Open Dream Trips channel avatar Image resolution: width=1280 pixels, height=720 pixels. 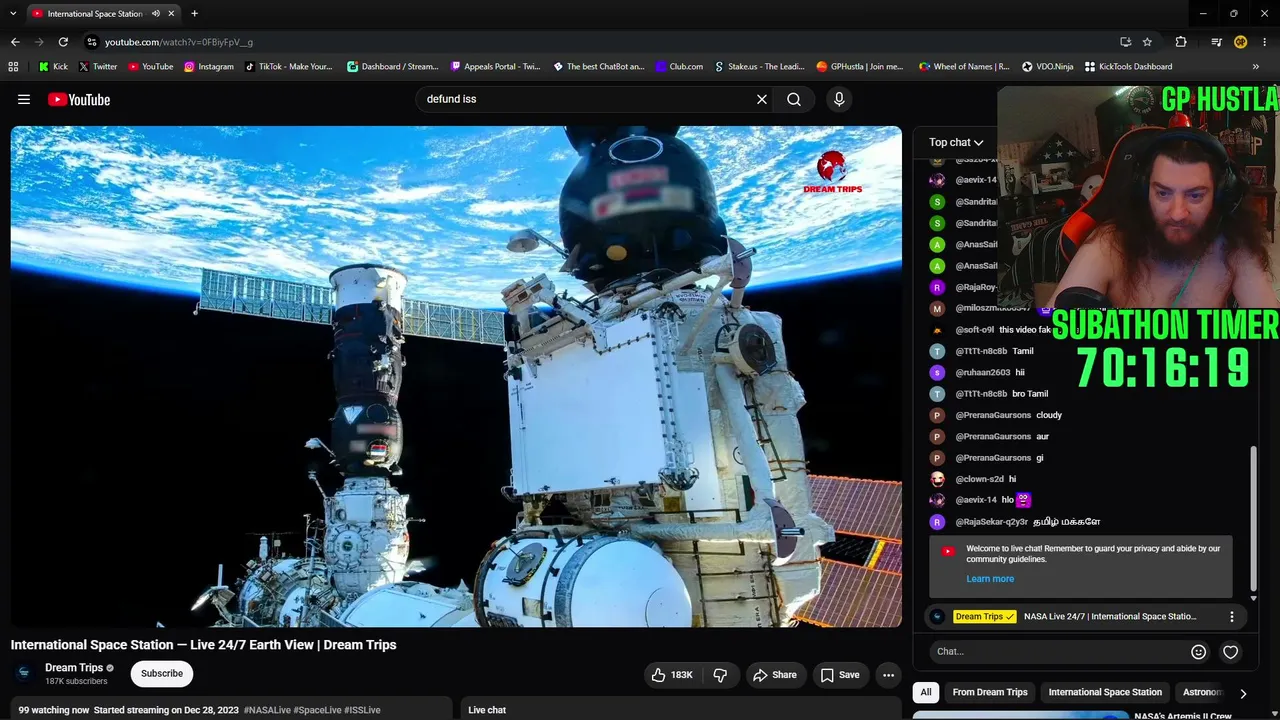[x=25, y=673]
